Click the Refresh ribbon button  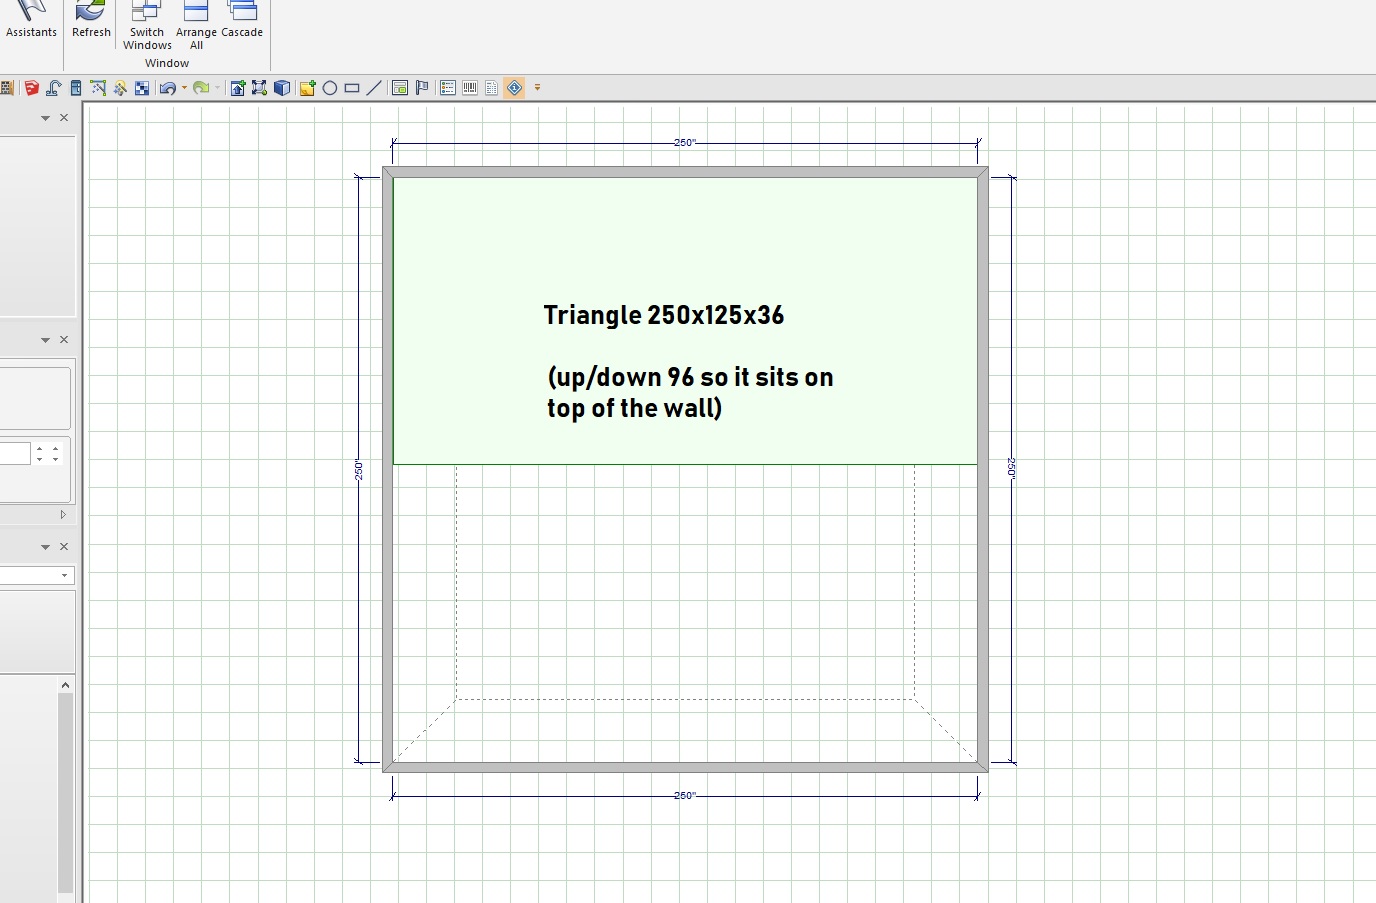(x=91, y=20)
